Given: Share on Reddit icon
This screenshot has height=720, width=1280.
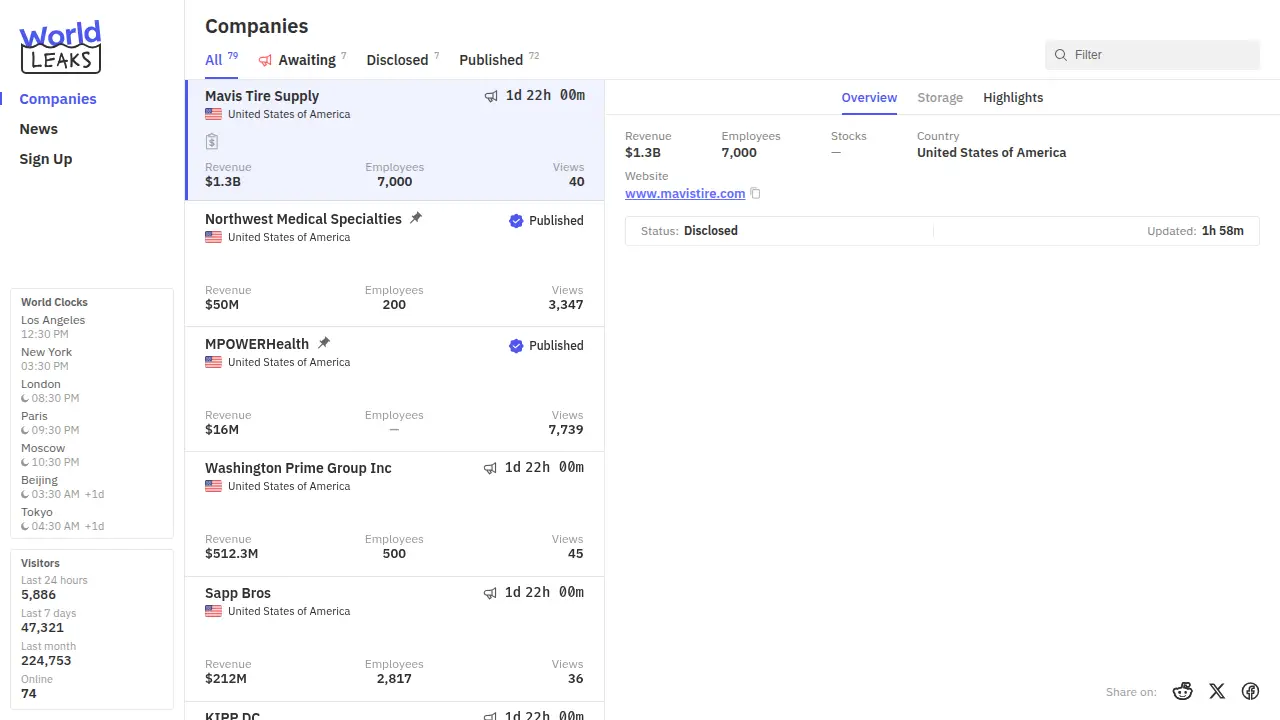Looking at the screenshot, I should pyautogui.click(x=1183, y=691).
